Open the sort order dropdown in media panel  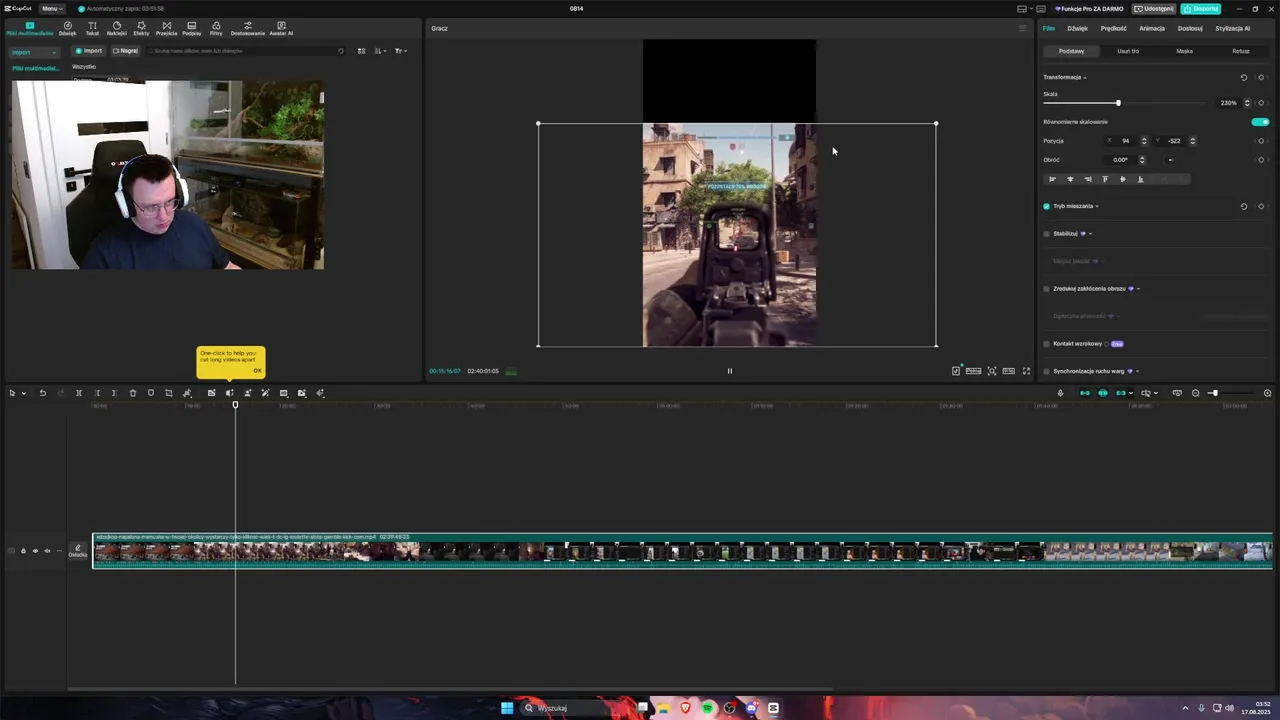tap(380, 51)
